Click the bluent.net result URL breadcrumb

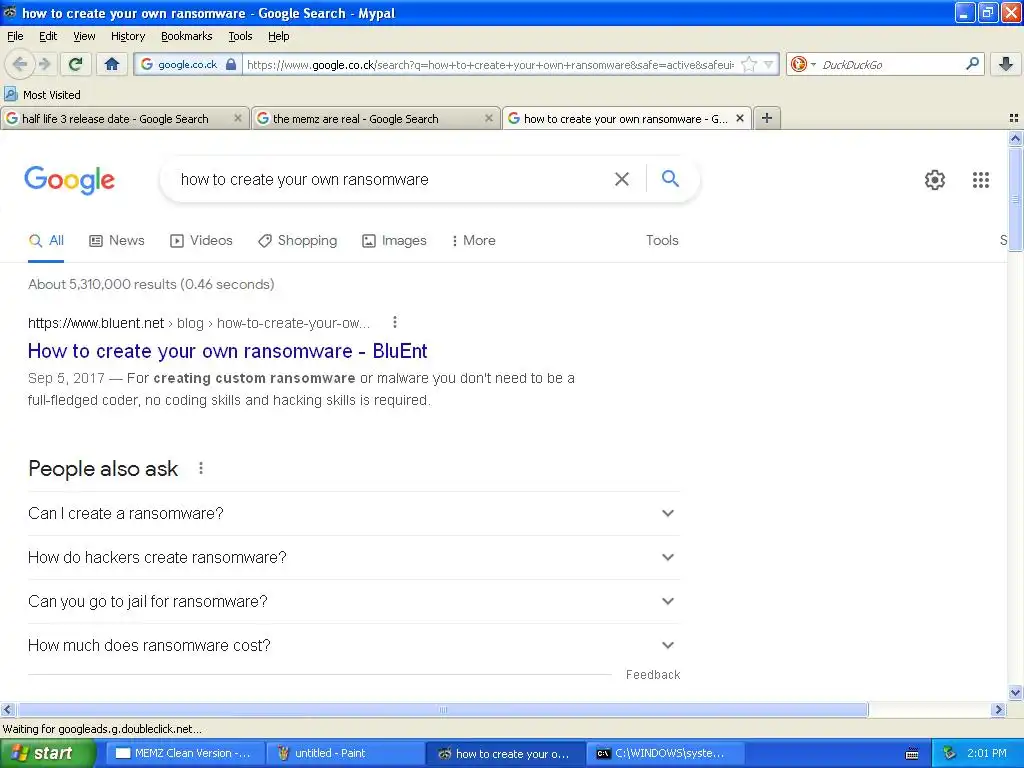click(199, 323)
